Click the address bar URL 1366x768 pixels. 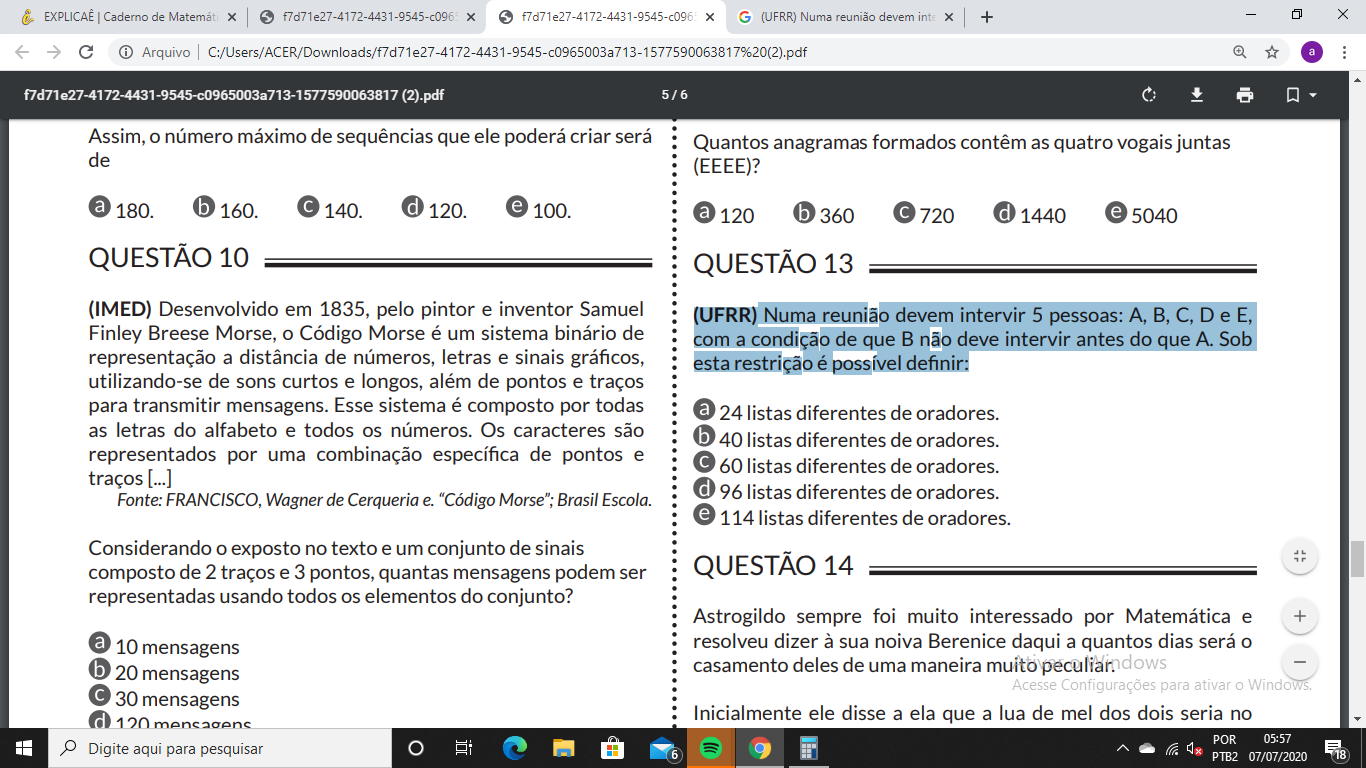507,52
